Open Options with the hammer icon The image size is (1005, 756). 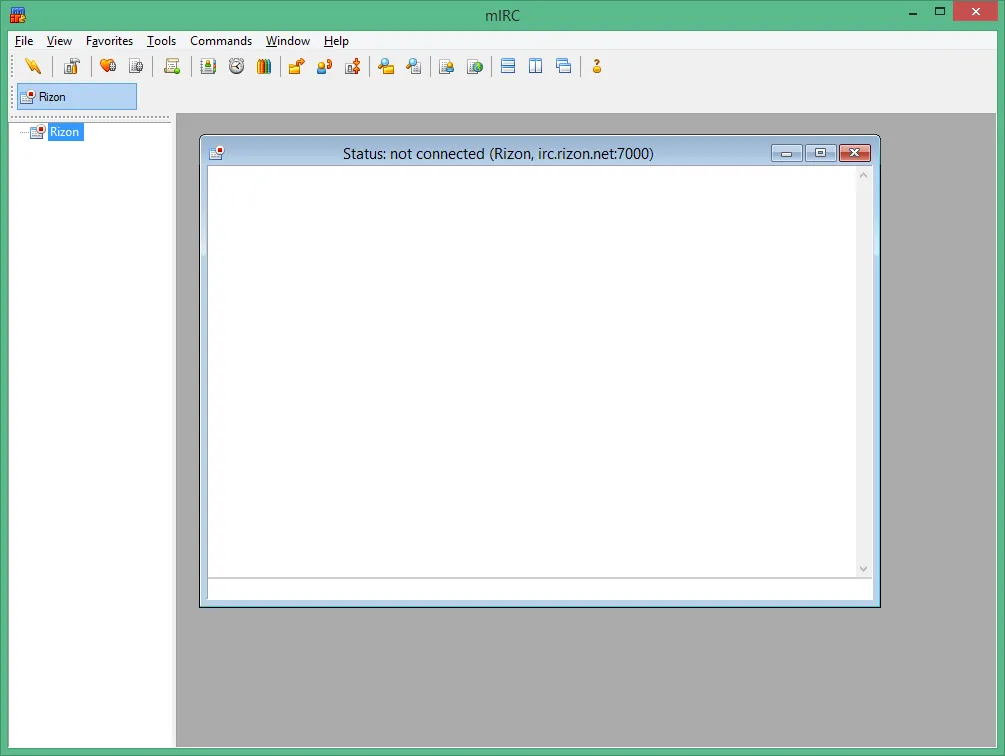click(x=71, y=66)
